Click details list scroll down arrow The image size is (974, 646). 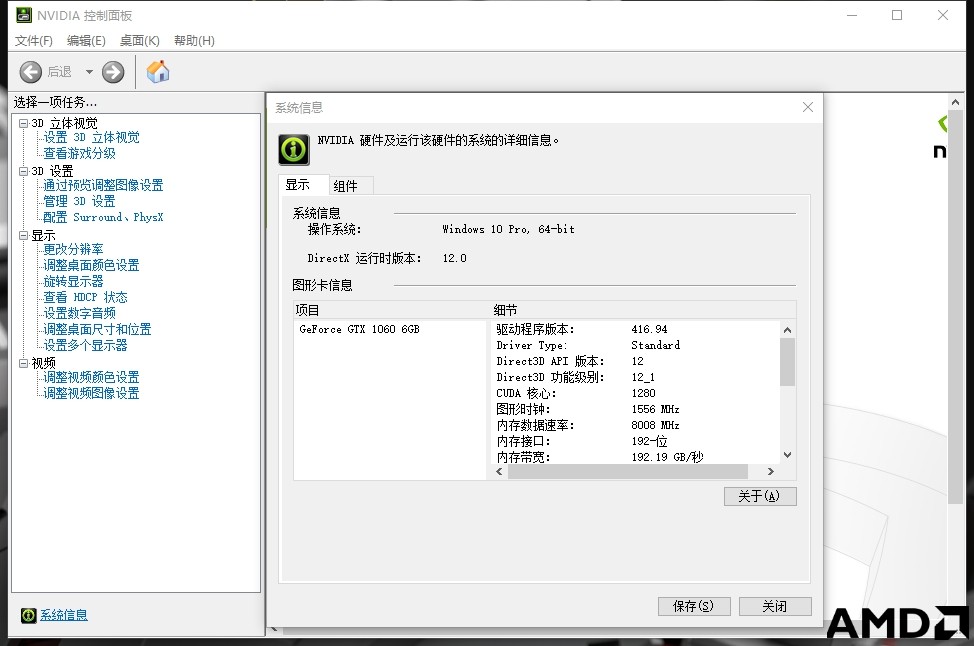788,455
